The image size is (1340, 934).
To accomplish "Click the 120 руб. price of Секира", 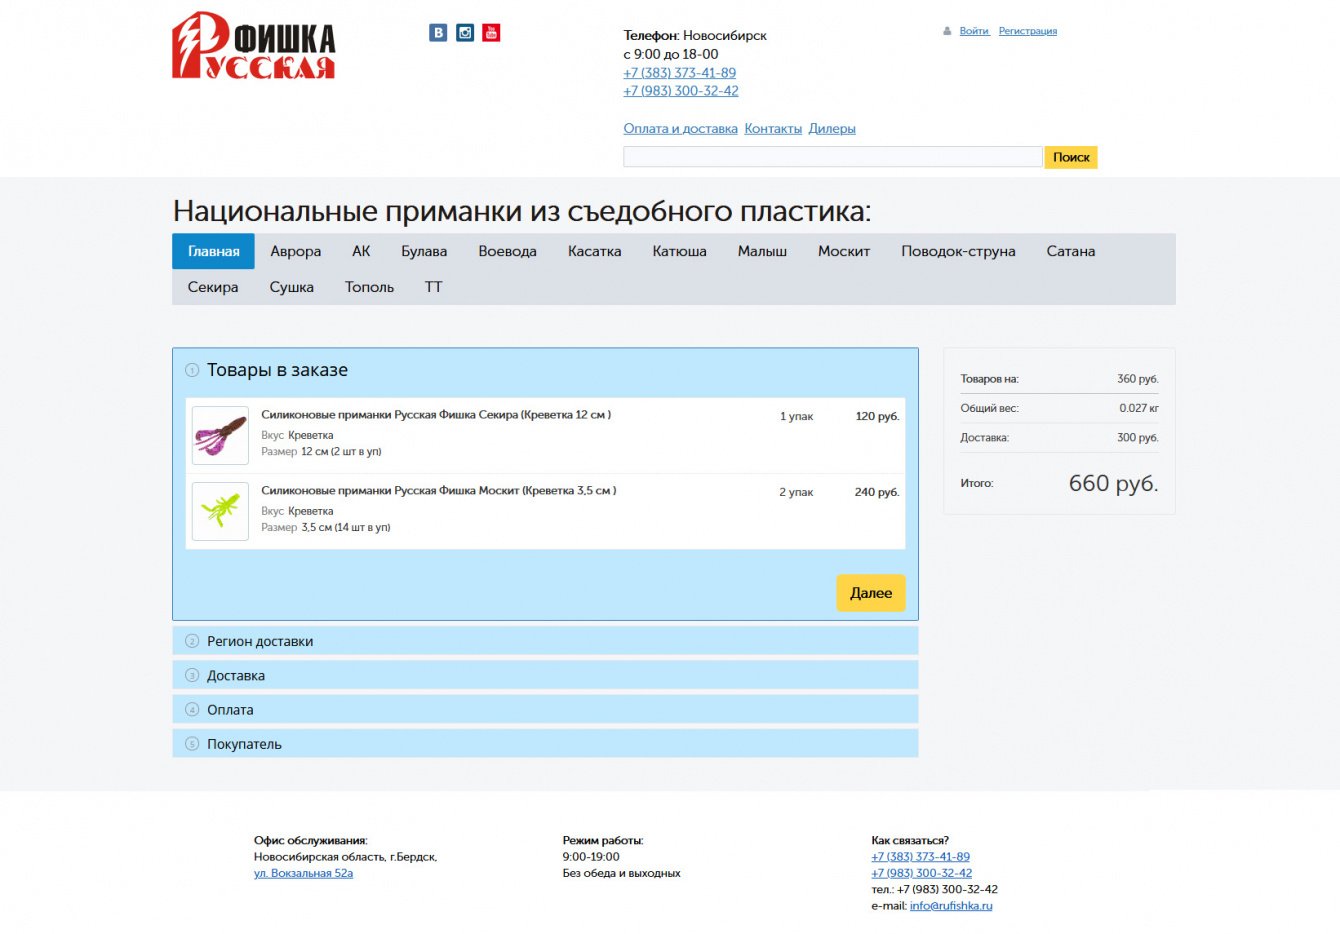I will click(x=877, y=416).
